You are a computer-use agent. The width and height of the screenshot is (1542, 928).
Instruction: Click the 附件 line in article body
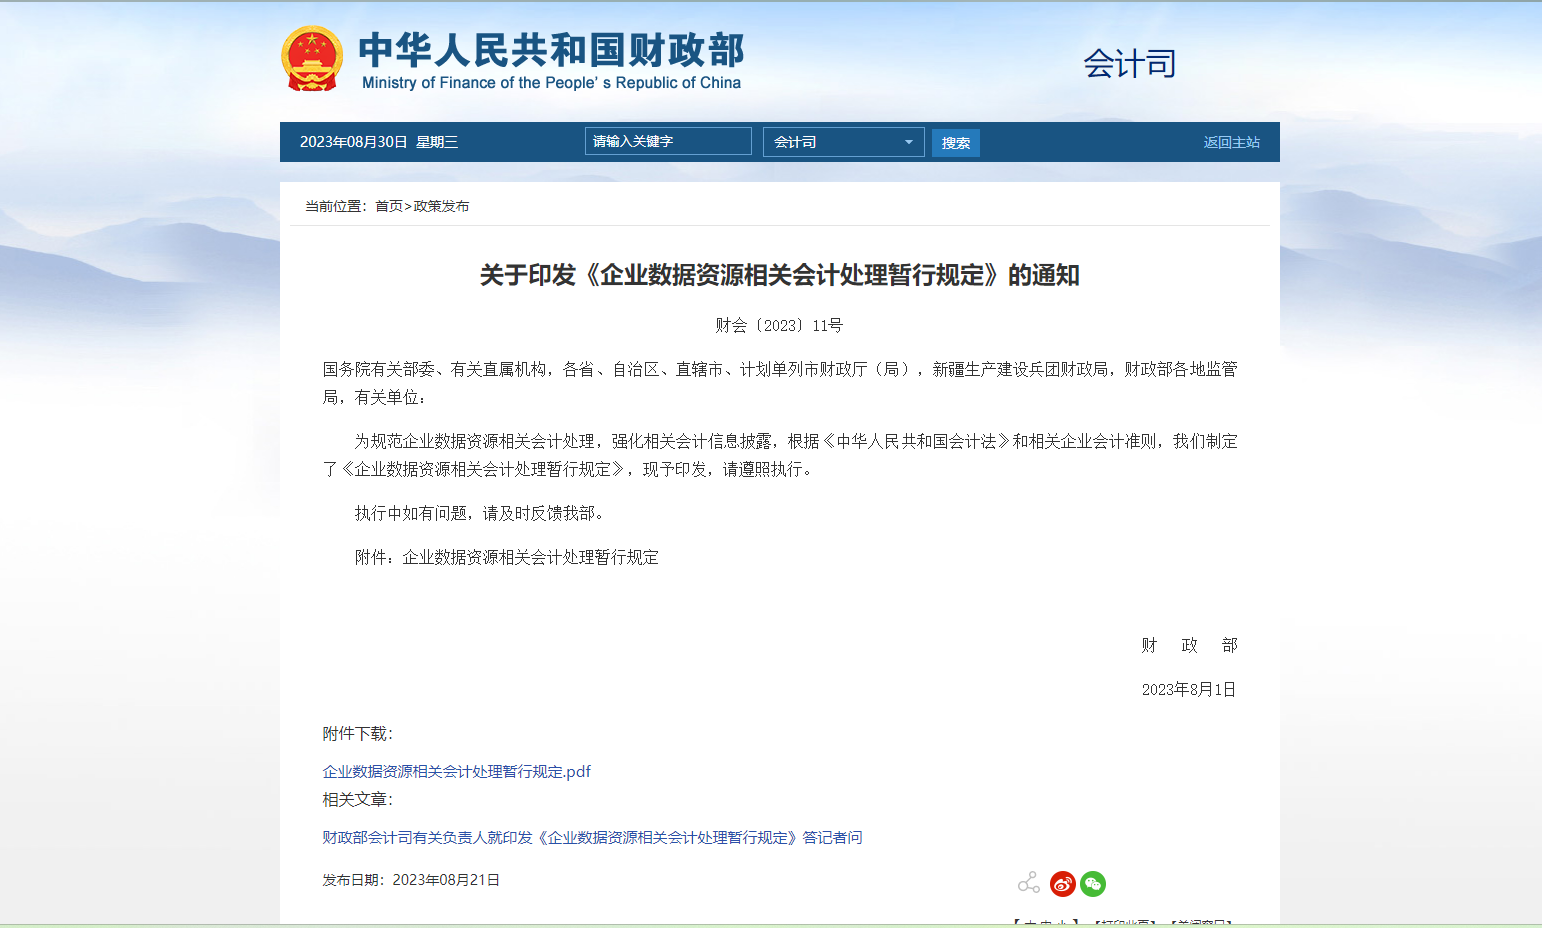click(x=507, y=557)
